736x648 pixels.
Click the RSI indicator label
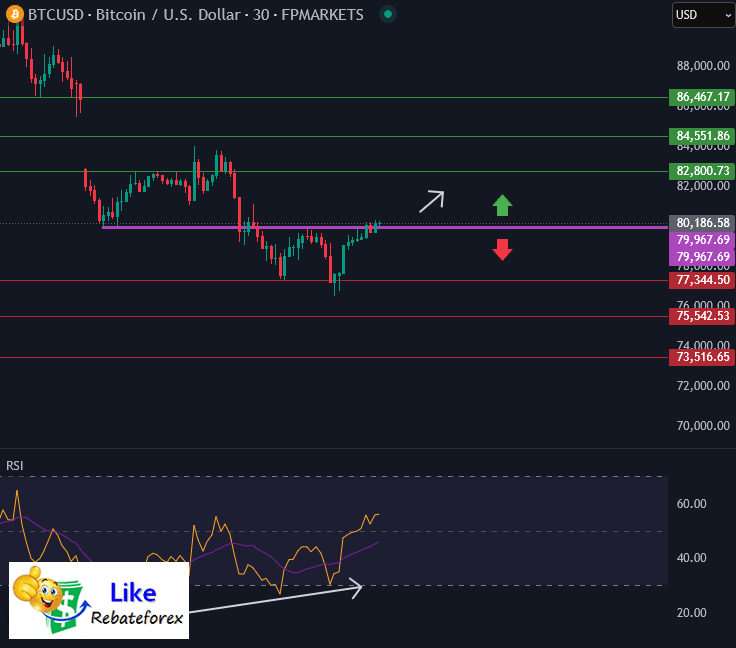[15, 465]
